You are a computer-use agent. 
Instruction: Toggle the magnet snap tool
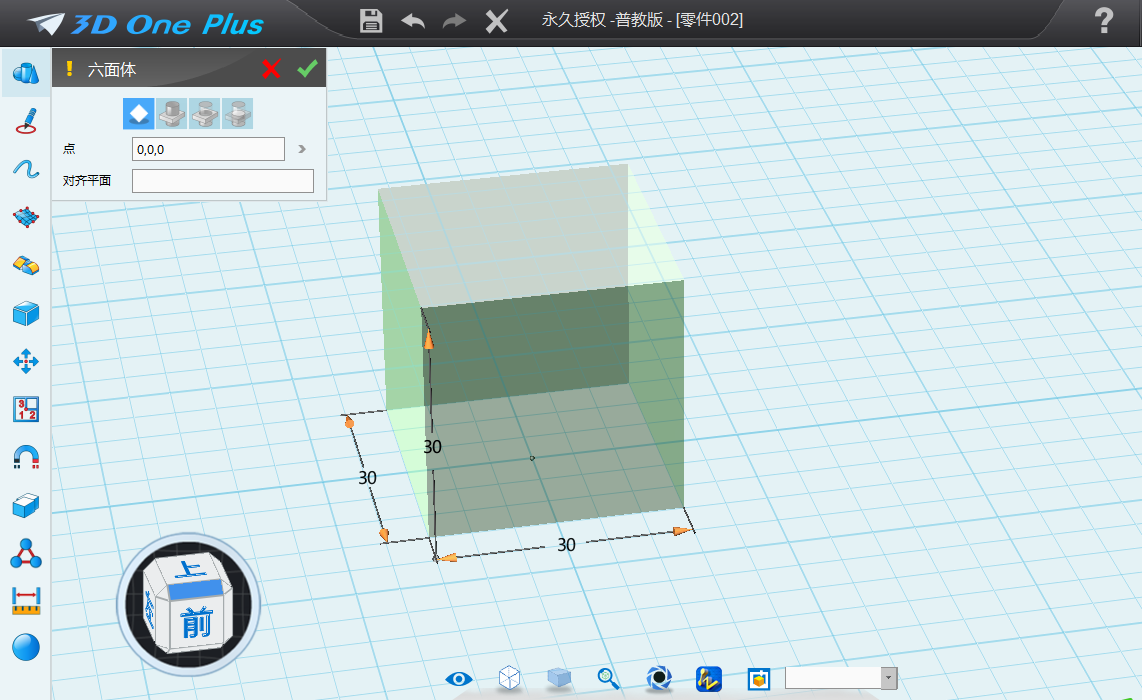point(25,457)
